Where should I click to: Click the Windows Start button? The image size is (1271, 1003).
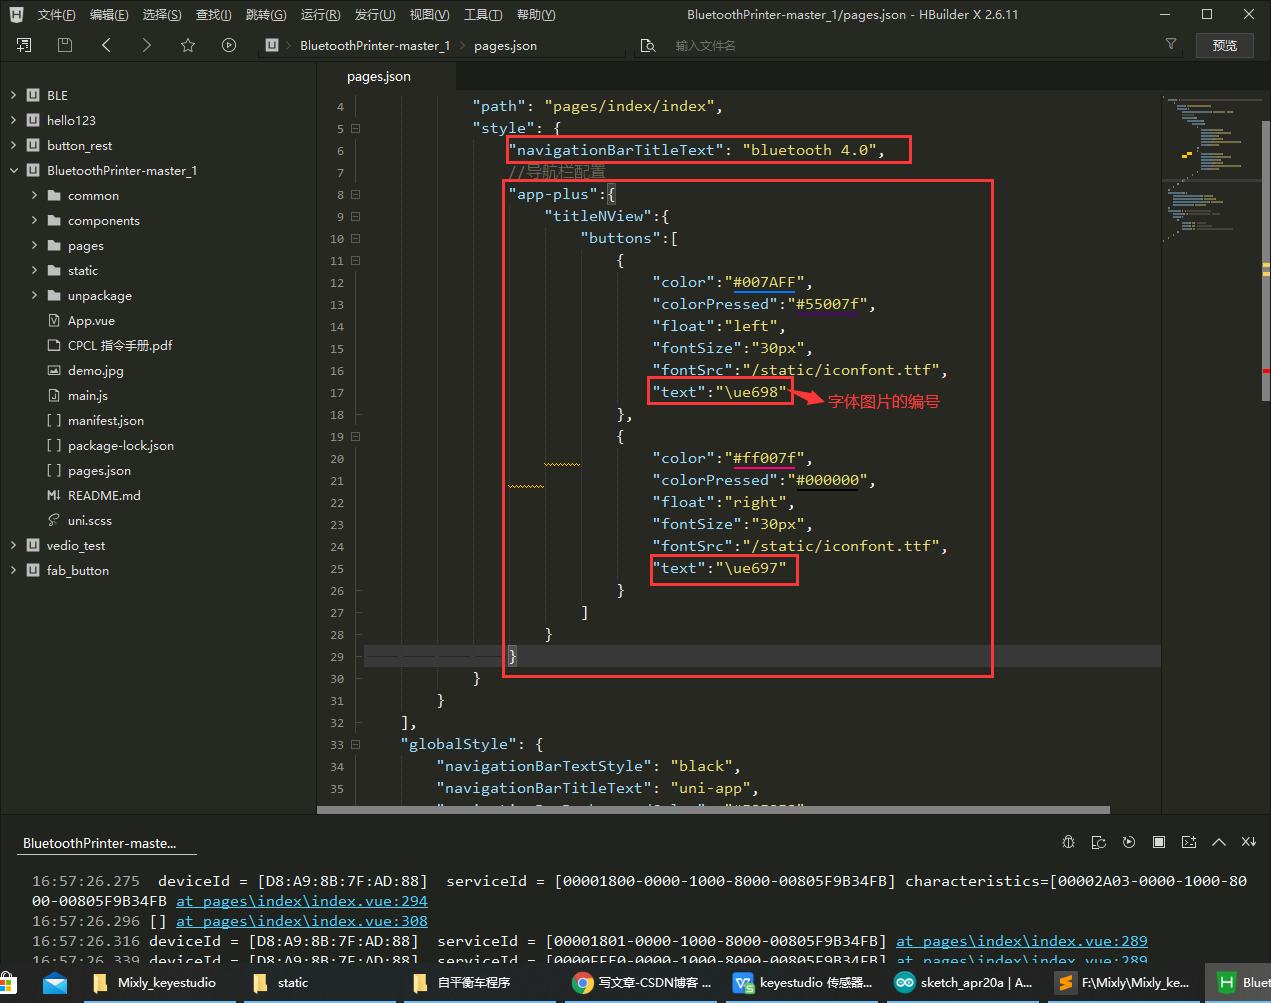tap(8, 983)
